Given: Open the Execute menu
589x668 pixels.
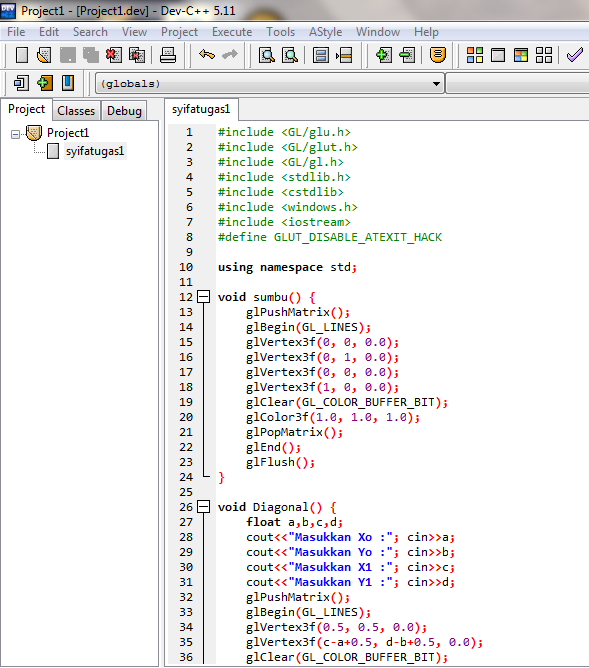Looking at the screenshot, I should point(232,32).
